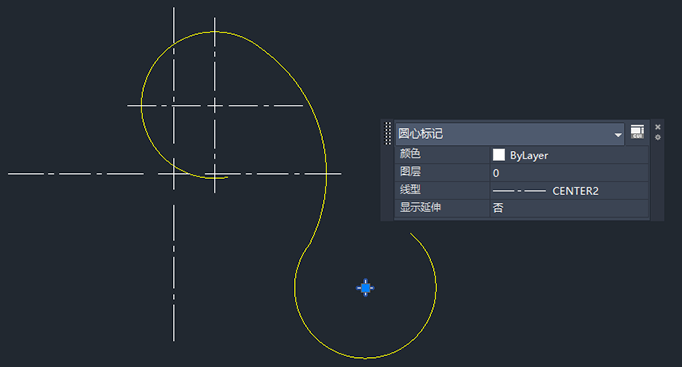Click the 图层 property label
Image resolution: width=682 pixels, height=367 pixels.
[x=410, y=171]
